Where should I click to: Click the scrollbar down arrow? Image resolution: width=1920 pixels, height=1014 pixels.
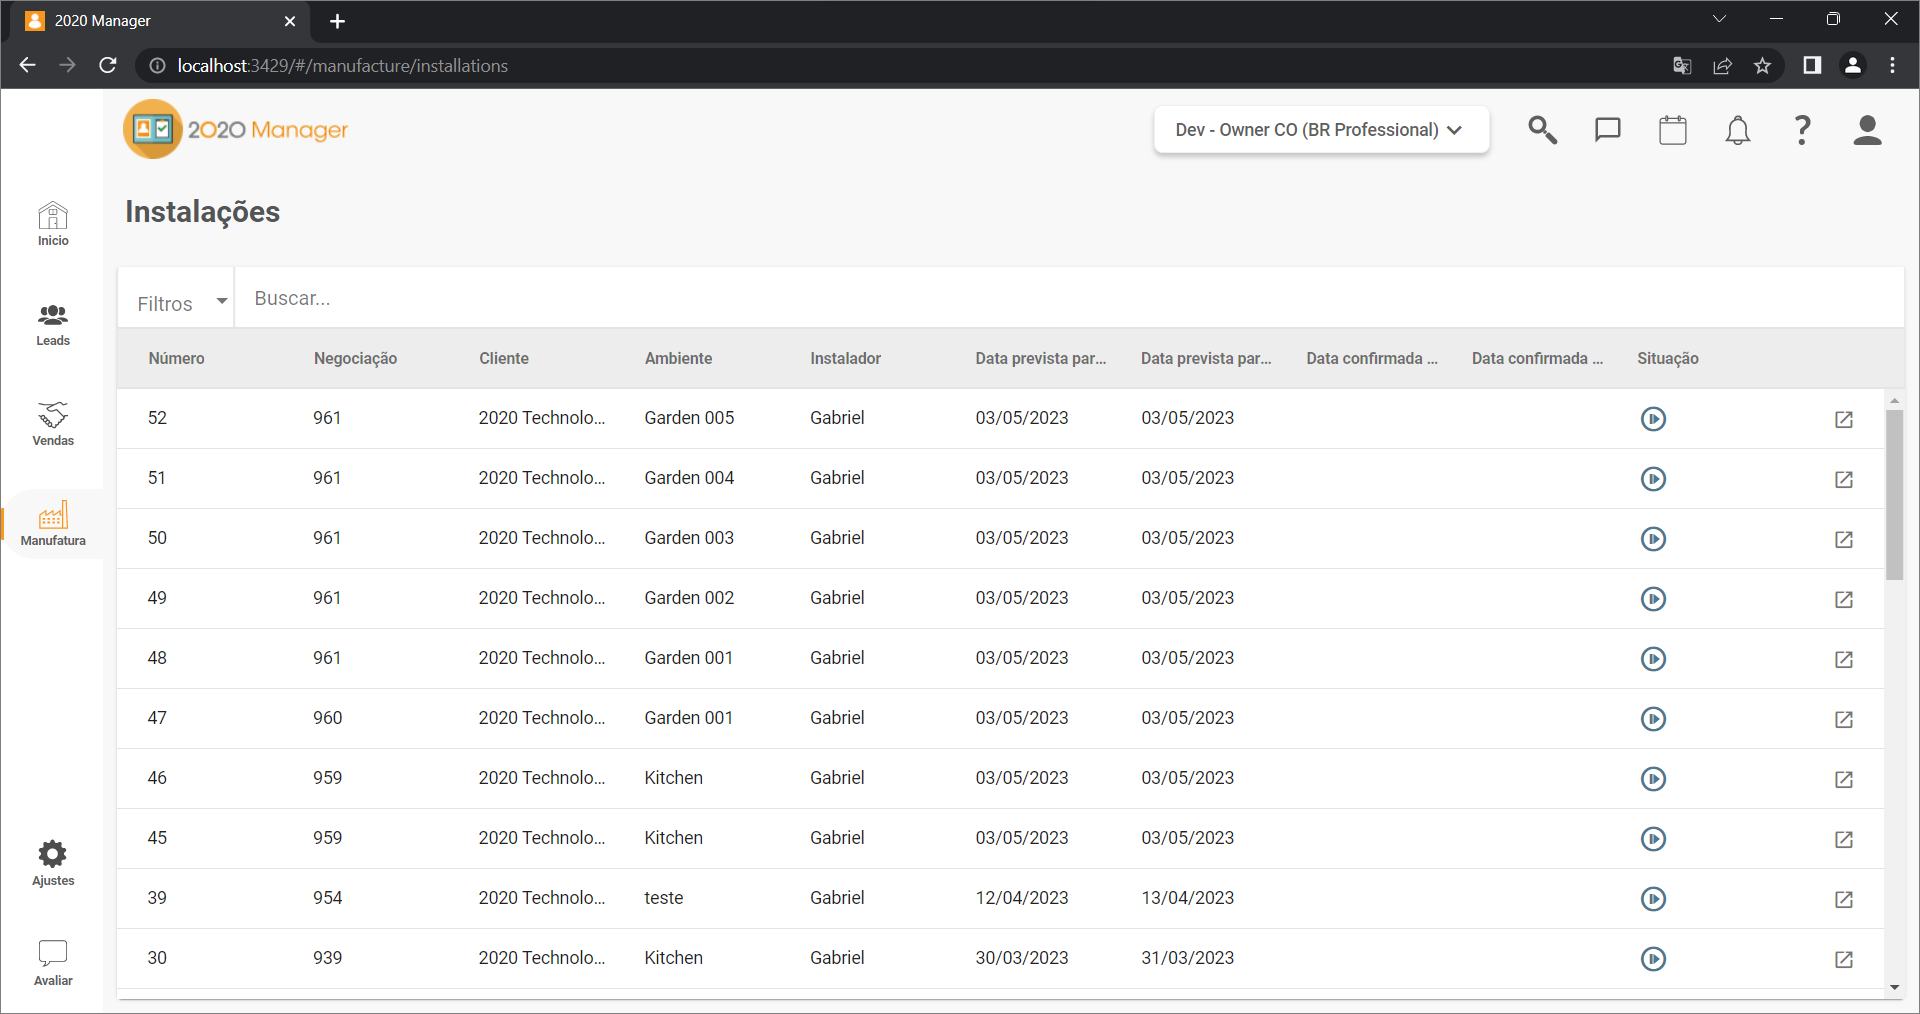point(1894,987)
